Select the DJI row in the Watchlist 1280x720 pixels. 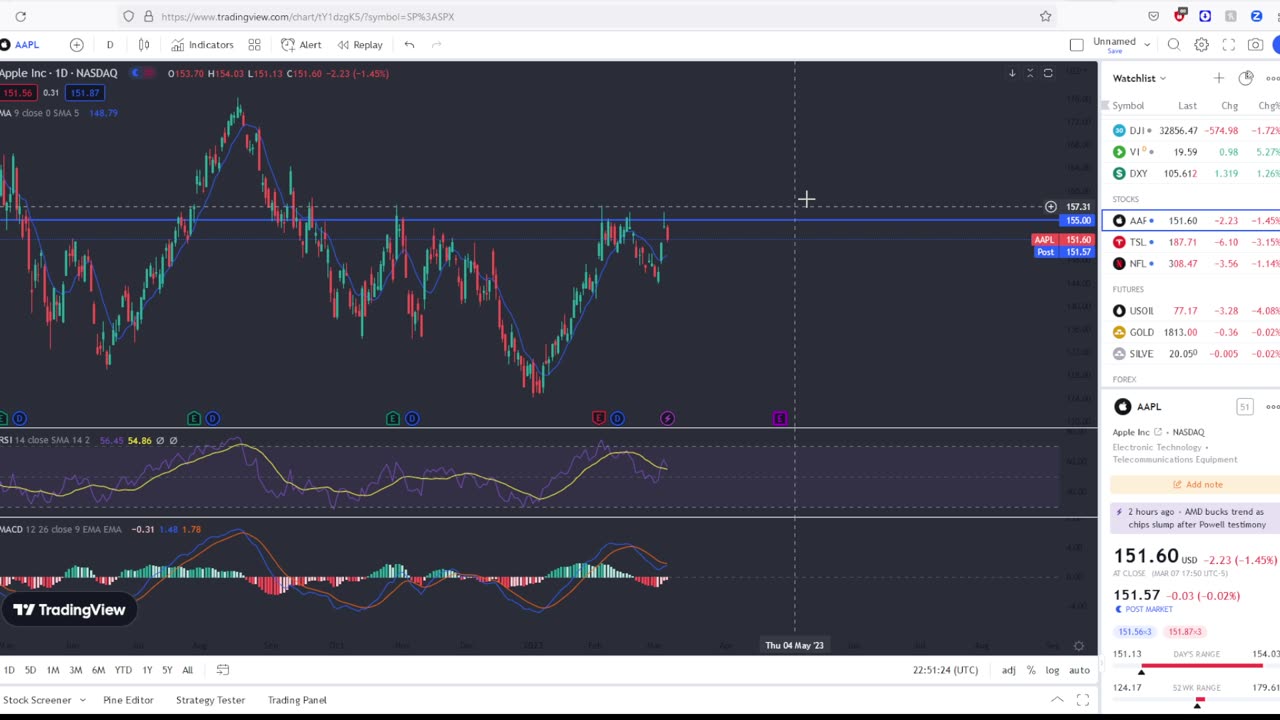(x=1191, y=131)
